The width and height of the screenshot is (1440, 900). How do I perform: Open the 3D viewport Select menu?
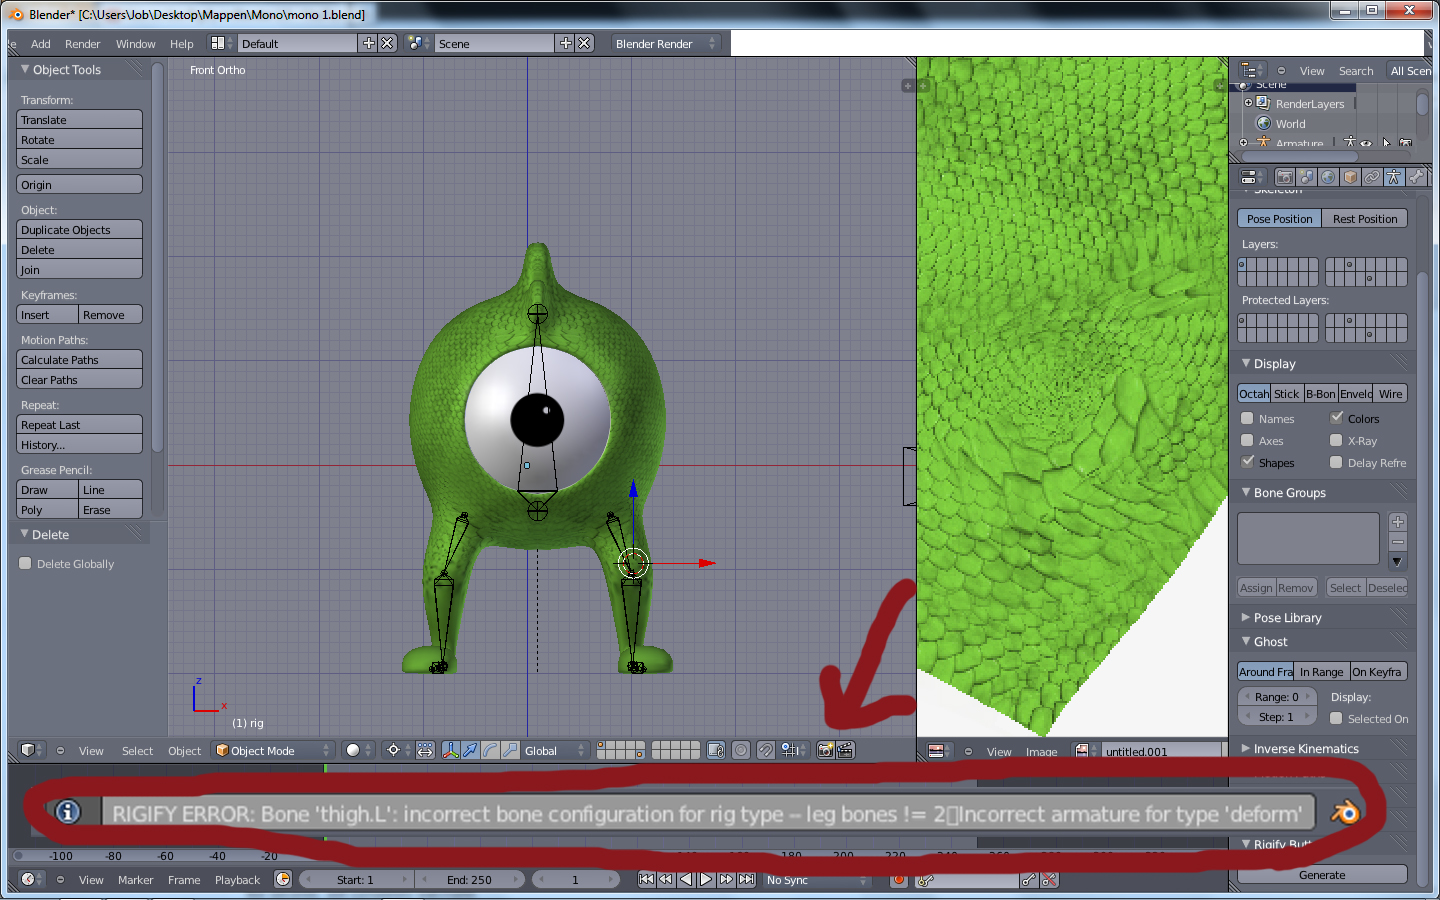point(137,751)
